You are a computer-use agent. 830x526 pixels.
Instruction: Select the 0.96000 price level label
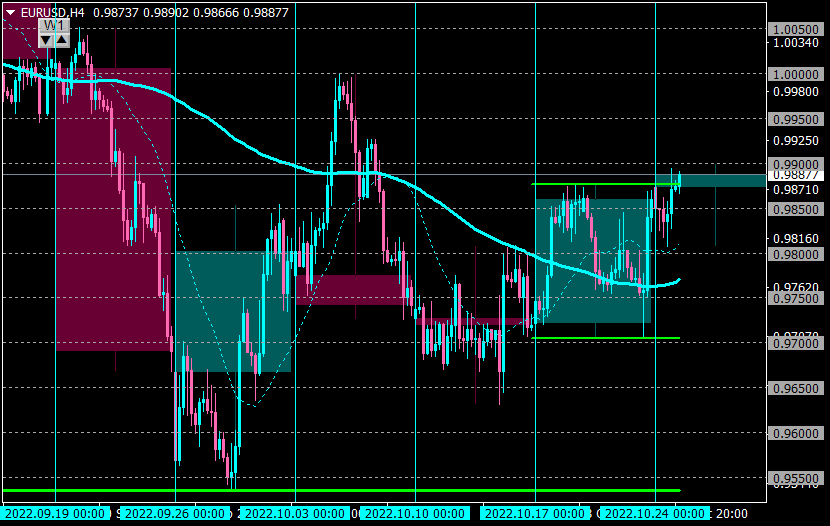click(x=796, y=433)
